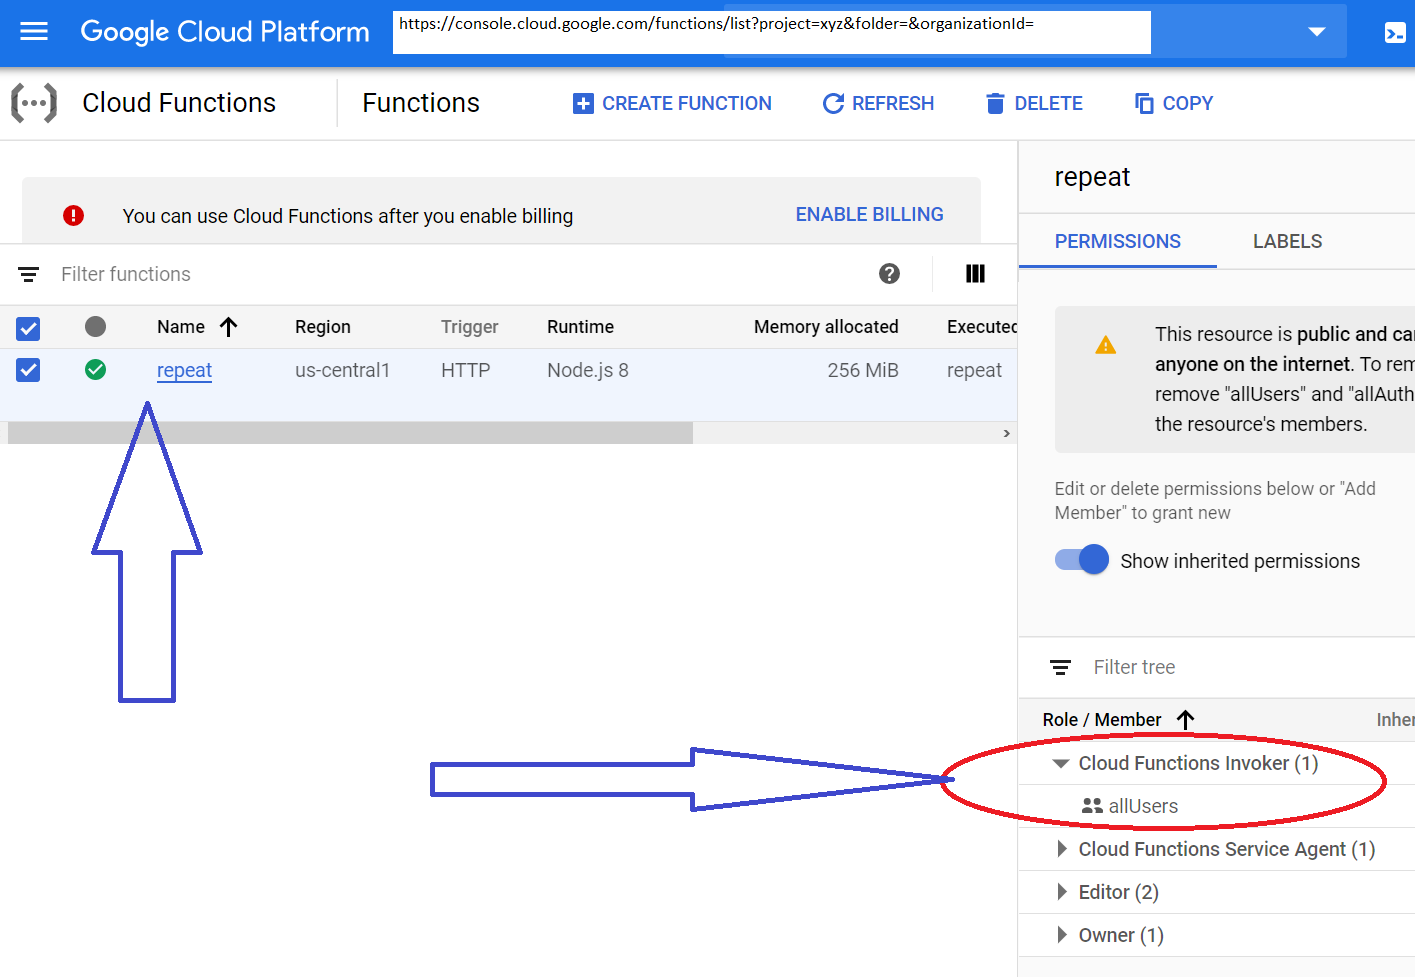1415x977 pixels.
Task: Click CREATE FUNCTION button
Action: click(x=672, y=103)
